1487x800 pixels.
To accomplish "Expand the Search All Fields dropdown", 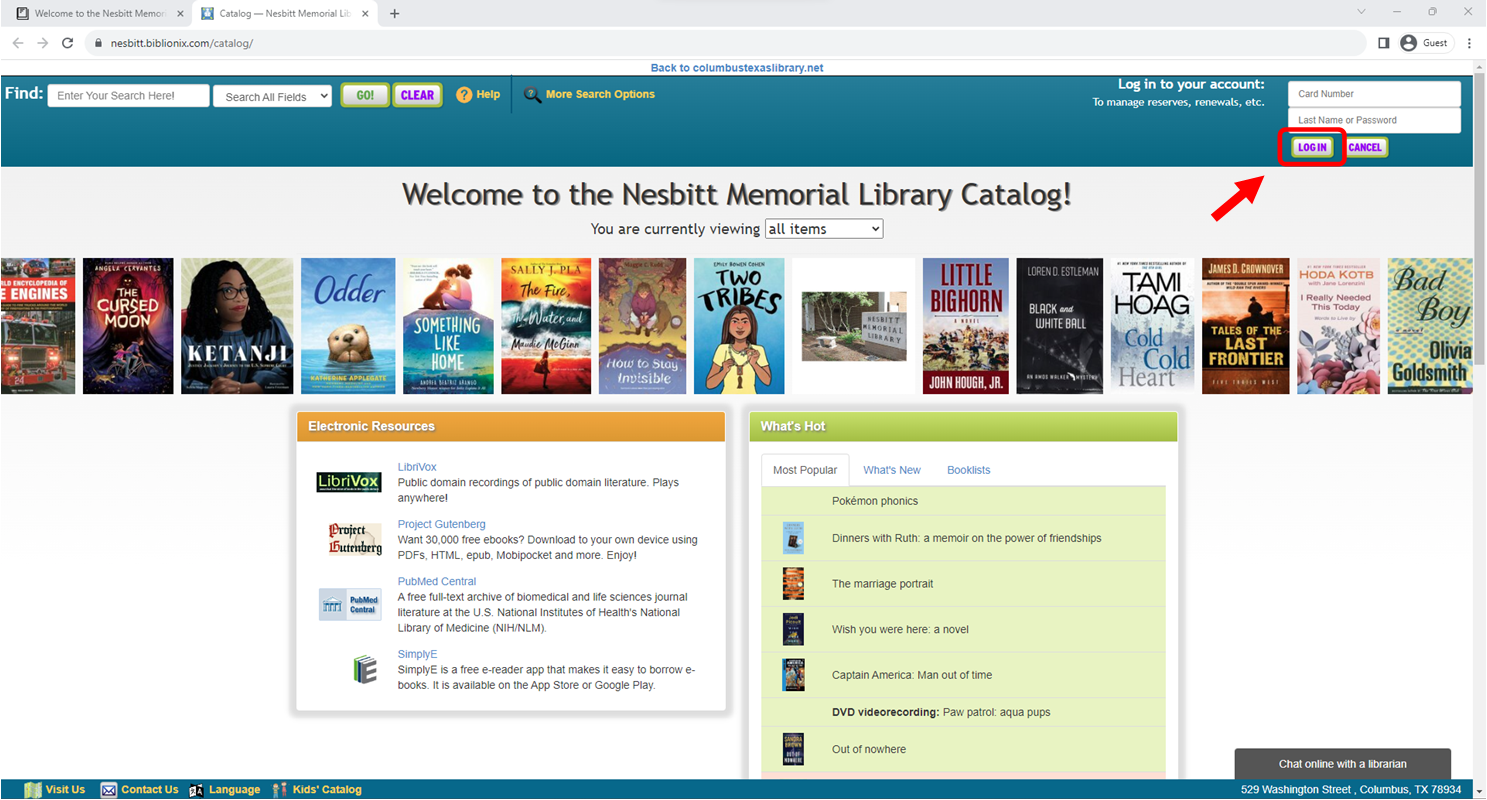I will coord(272,96).
